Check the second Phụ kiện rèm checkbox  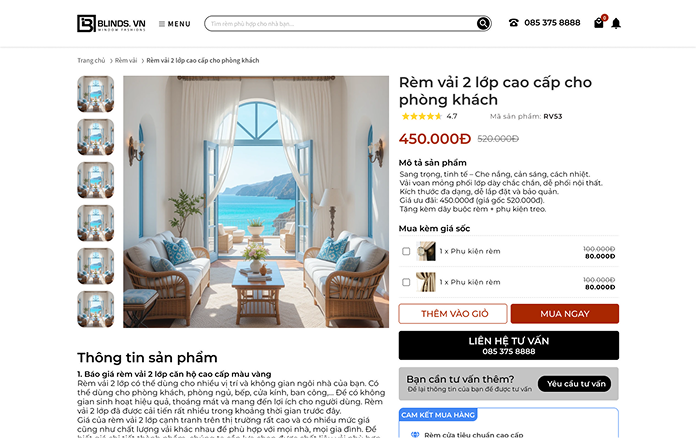[x=406, y=282]
